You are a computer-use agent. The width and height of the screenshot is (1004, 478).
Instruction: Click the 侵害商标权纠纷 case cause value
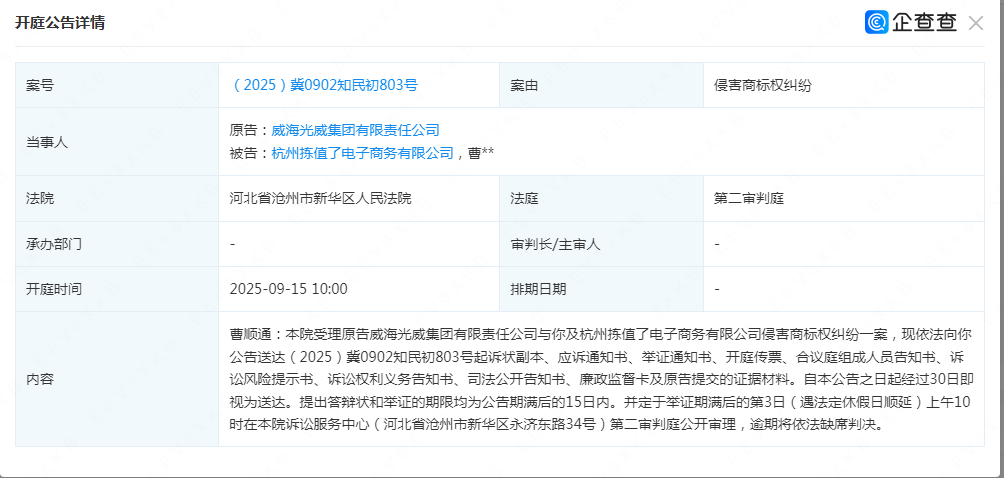(763, 85)
